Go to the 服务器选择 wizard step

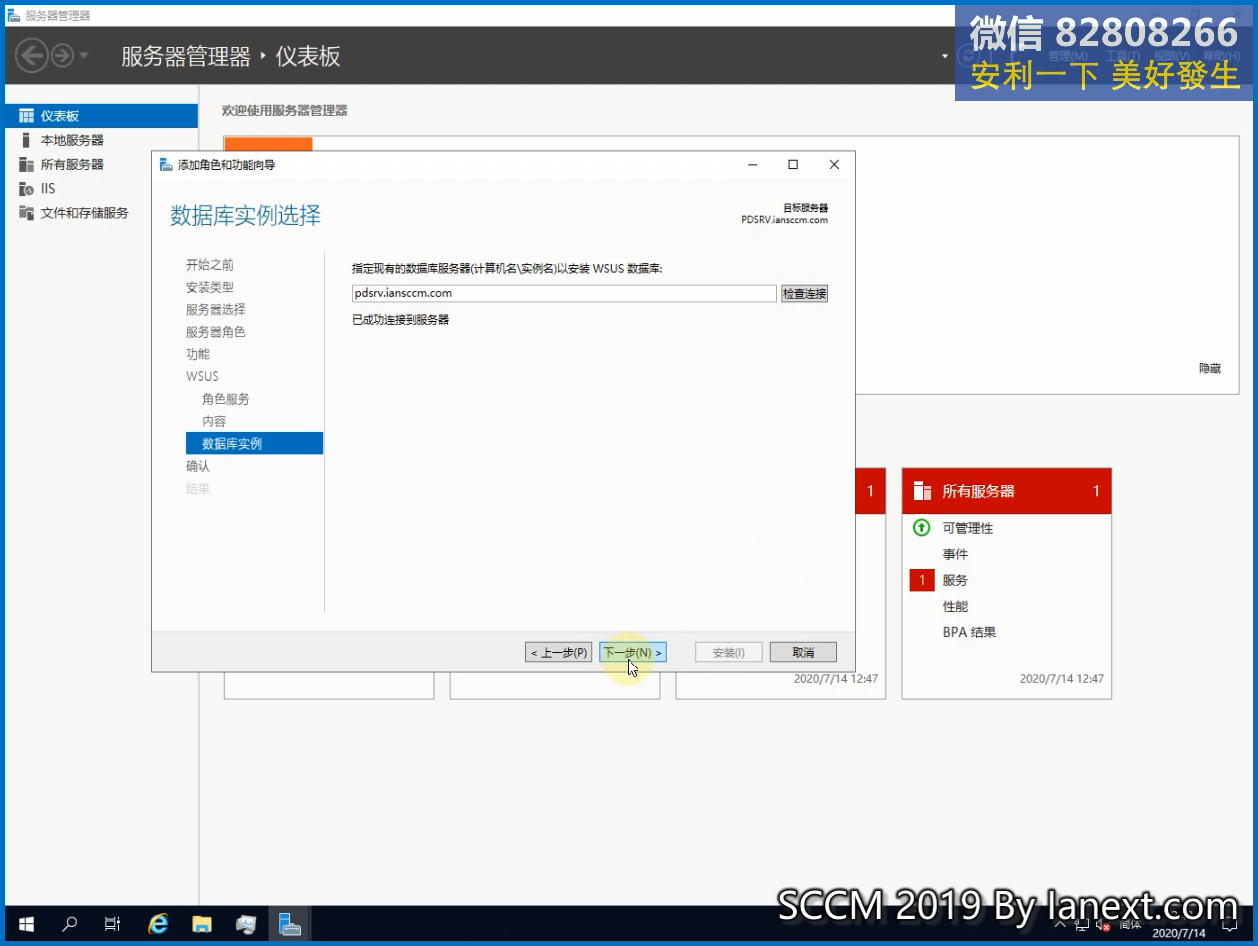click(215, 310)
